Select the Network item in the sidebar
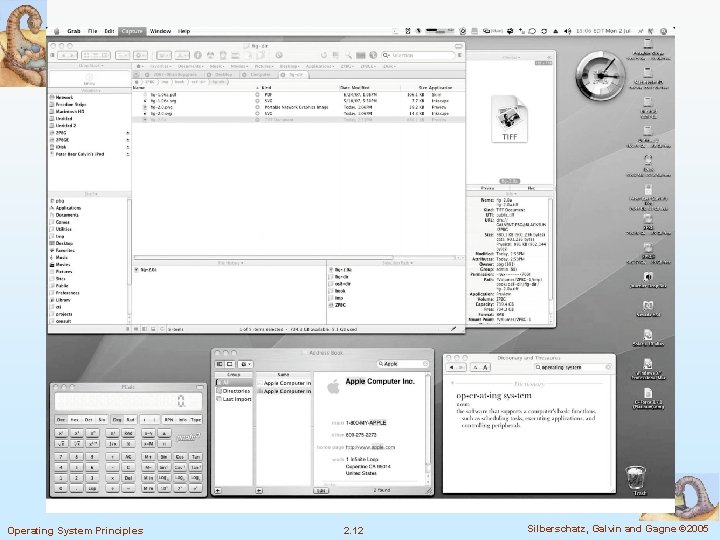The height and width of the screenshot is (540, 720). (64, 97)
